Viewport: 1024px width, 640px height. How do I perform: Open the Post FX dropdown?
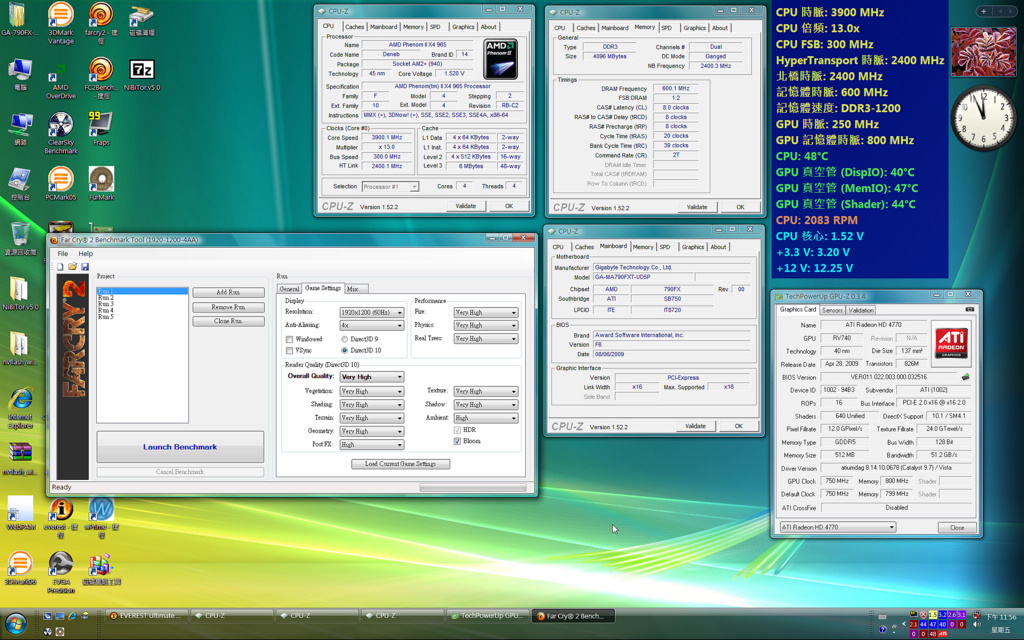tap(372, 445)
